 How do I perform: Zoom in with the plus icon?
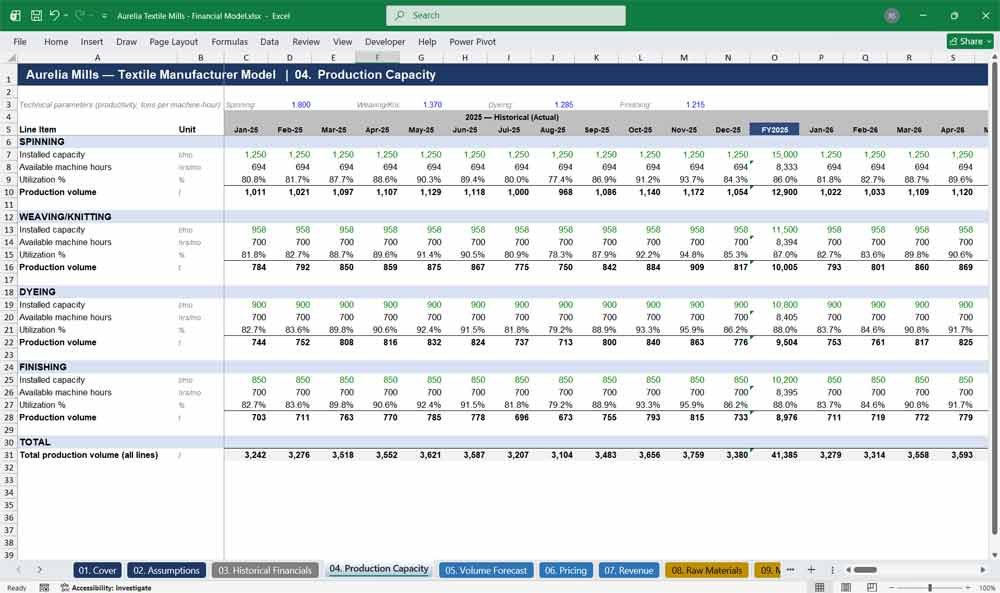(x=967, y=587)
